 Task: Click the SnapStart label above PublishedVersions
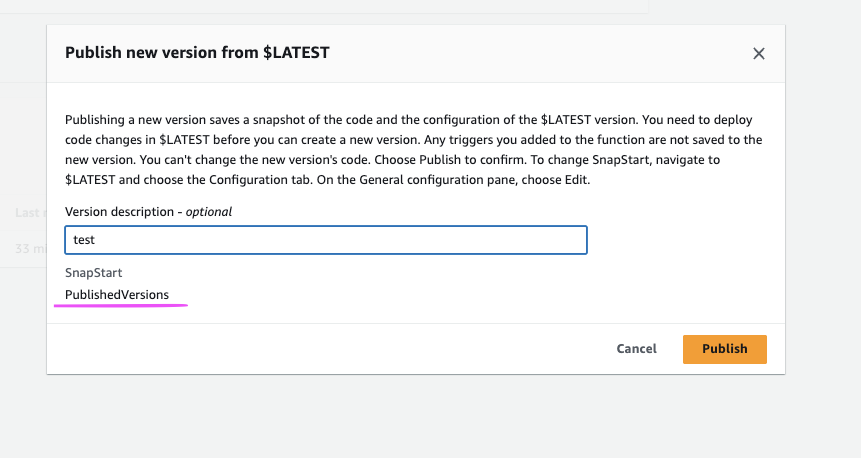pos(93,272)
